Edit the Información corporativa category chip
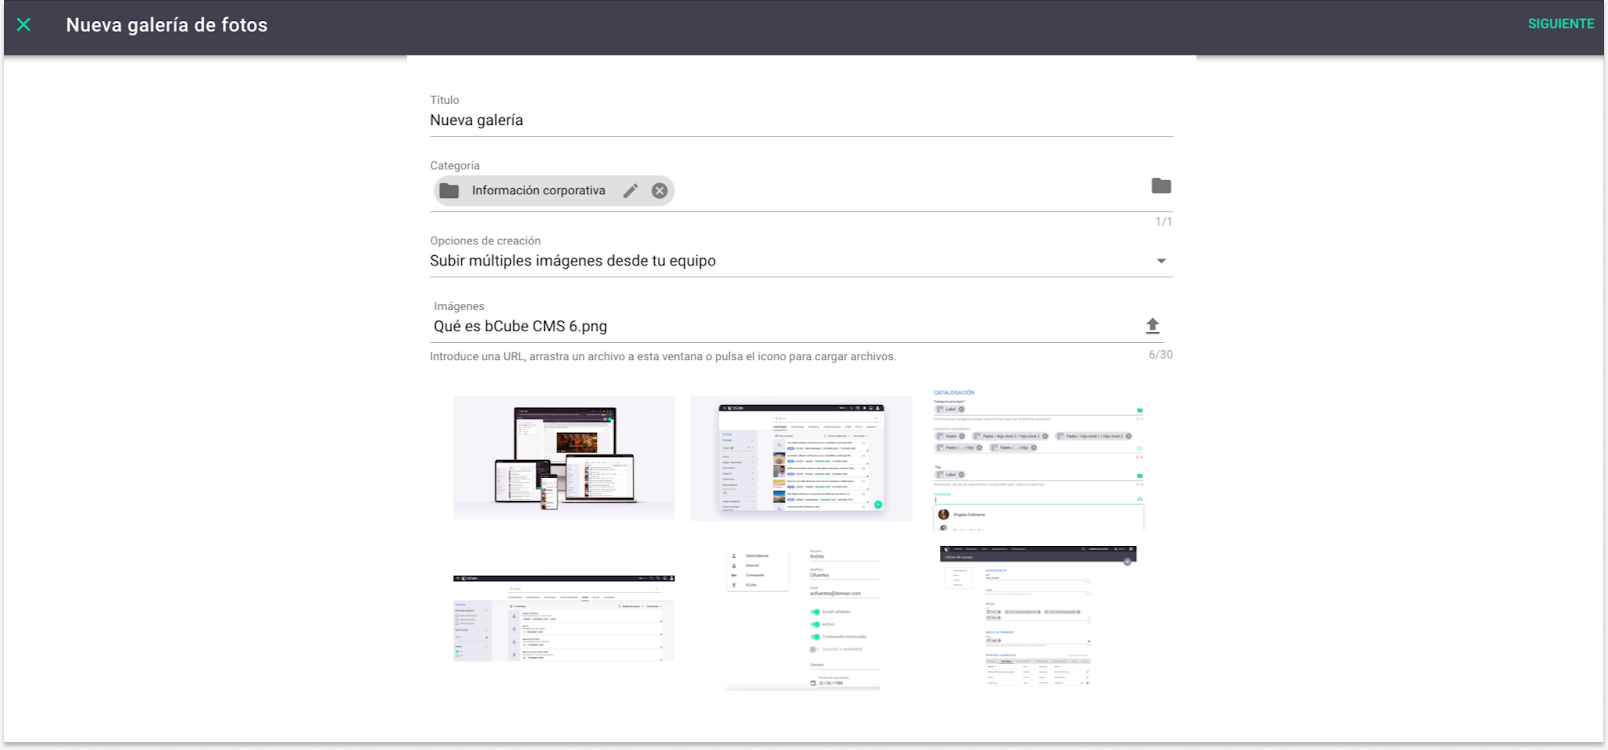This screenshot has height=750, width=1608. tap(630, 191)
